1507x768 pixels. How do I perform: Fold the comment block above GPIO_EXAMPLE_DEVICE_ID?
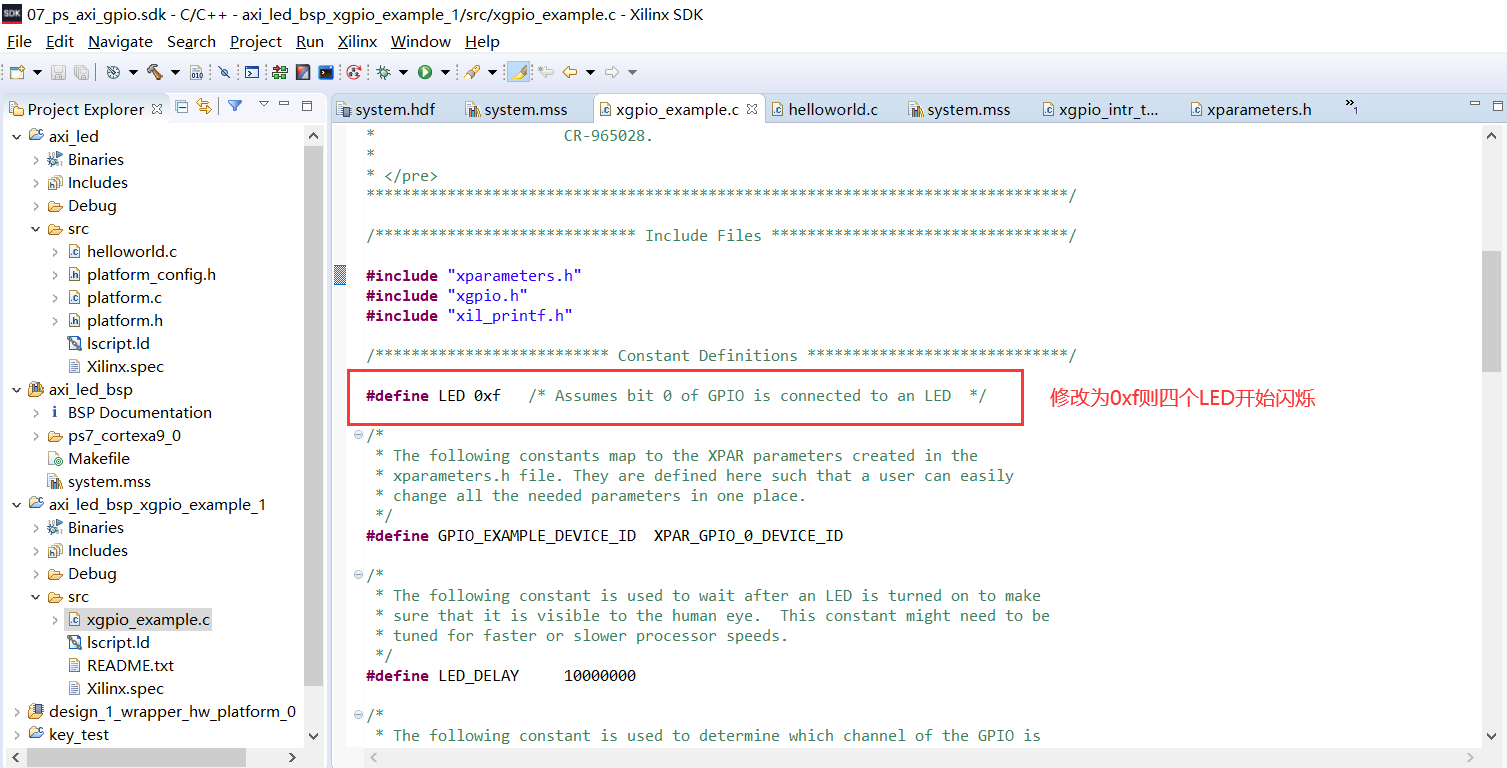point(358,434)
